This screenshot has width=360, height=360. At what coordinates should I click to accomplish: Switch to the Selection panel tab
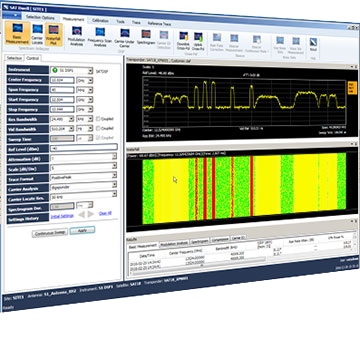(14, 58)
